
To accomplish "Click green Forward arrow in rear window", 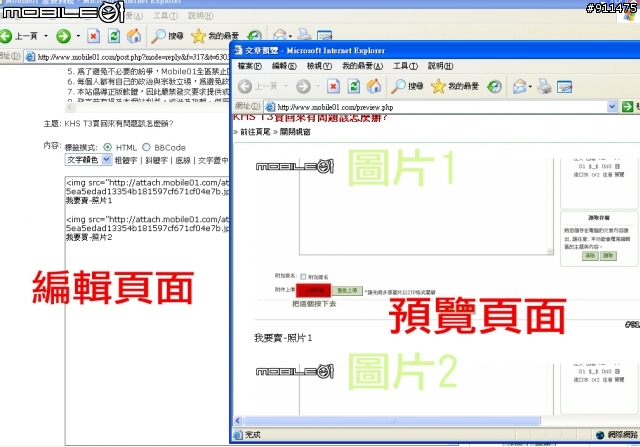I will 63,36.
